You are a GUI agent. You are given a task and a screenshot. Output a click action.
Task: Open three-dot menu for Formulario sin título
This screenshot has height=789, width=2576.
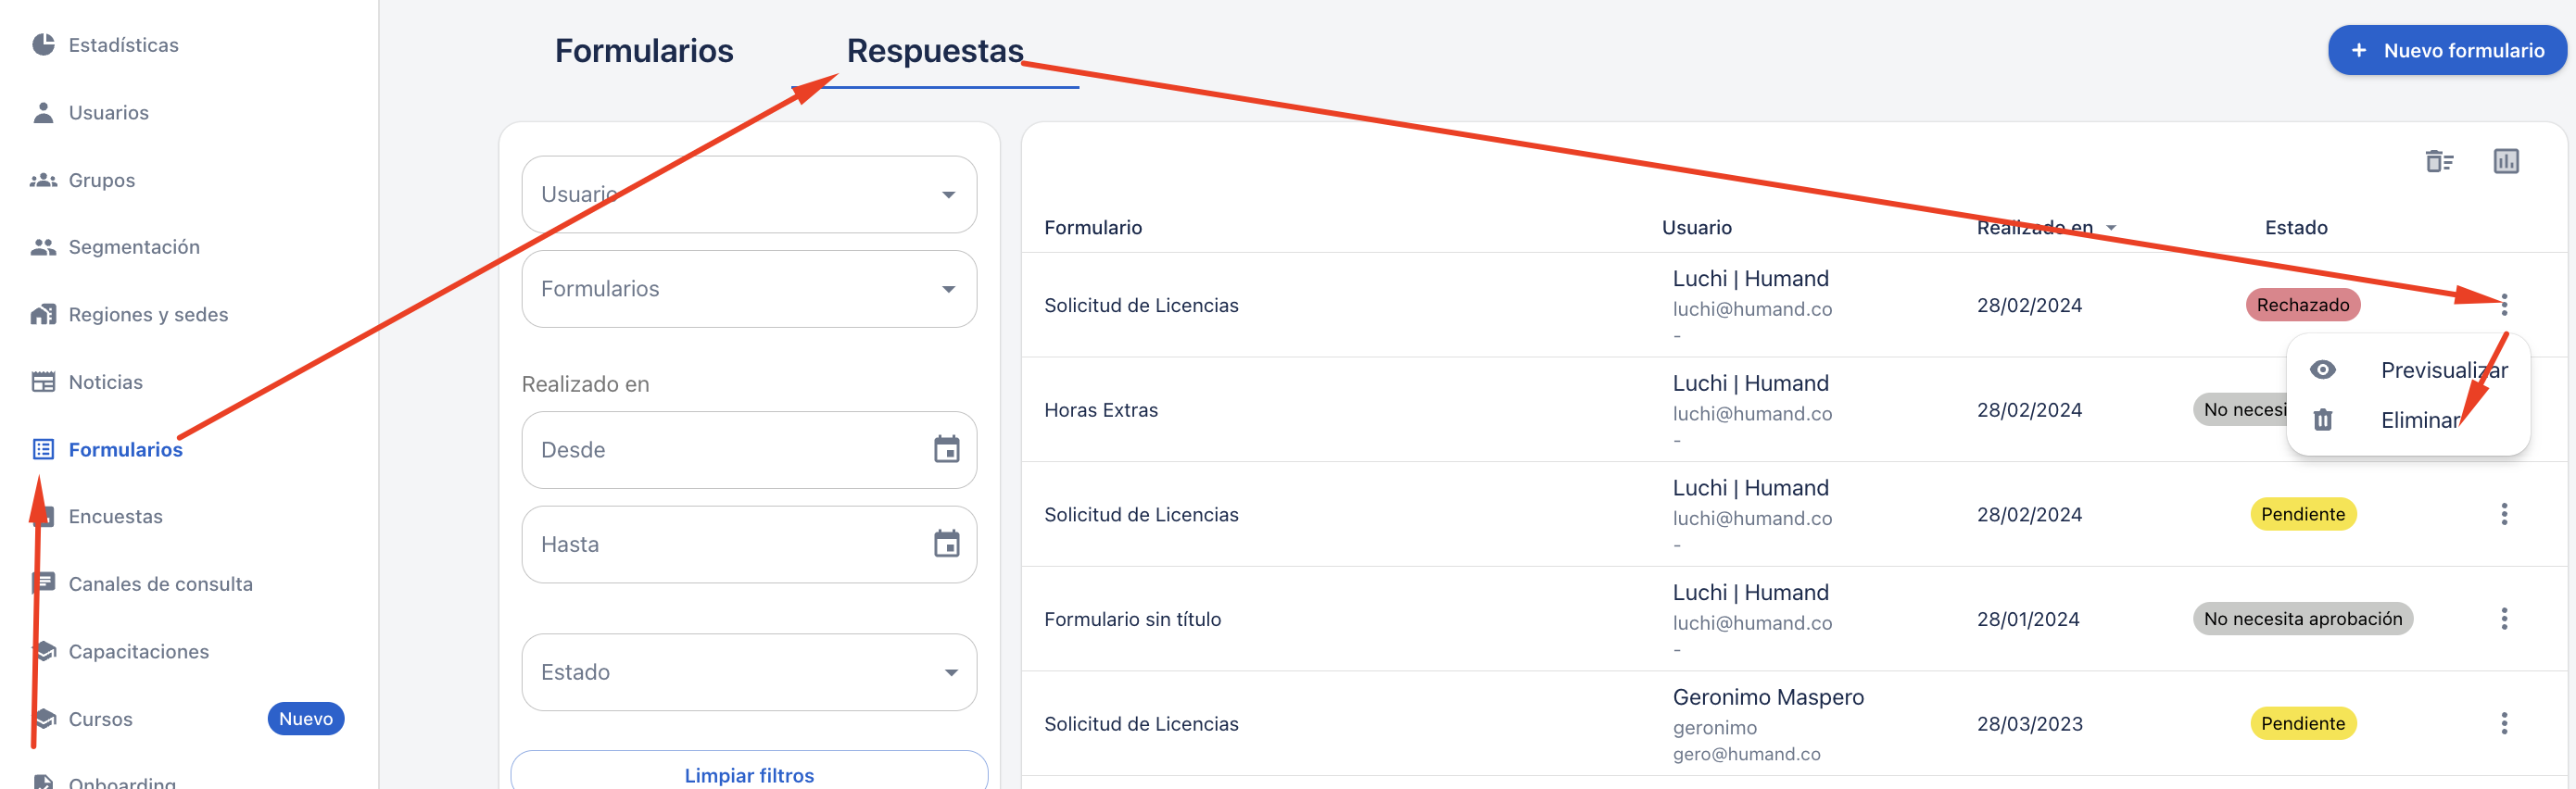(2504, 619)
